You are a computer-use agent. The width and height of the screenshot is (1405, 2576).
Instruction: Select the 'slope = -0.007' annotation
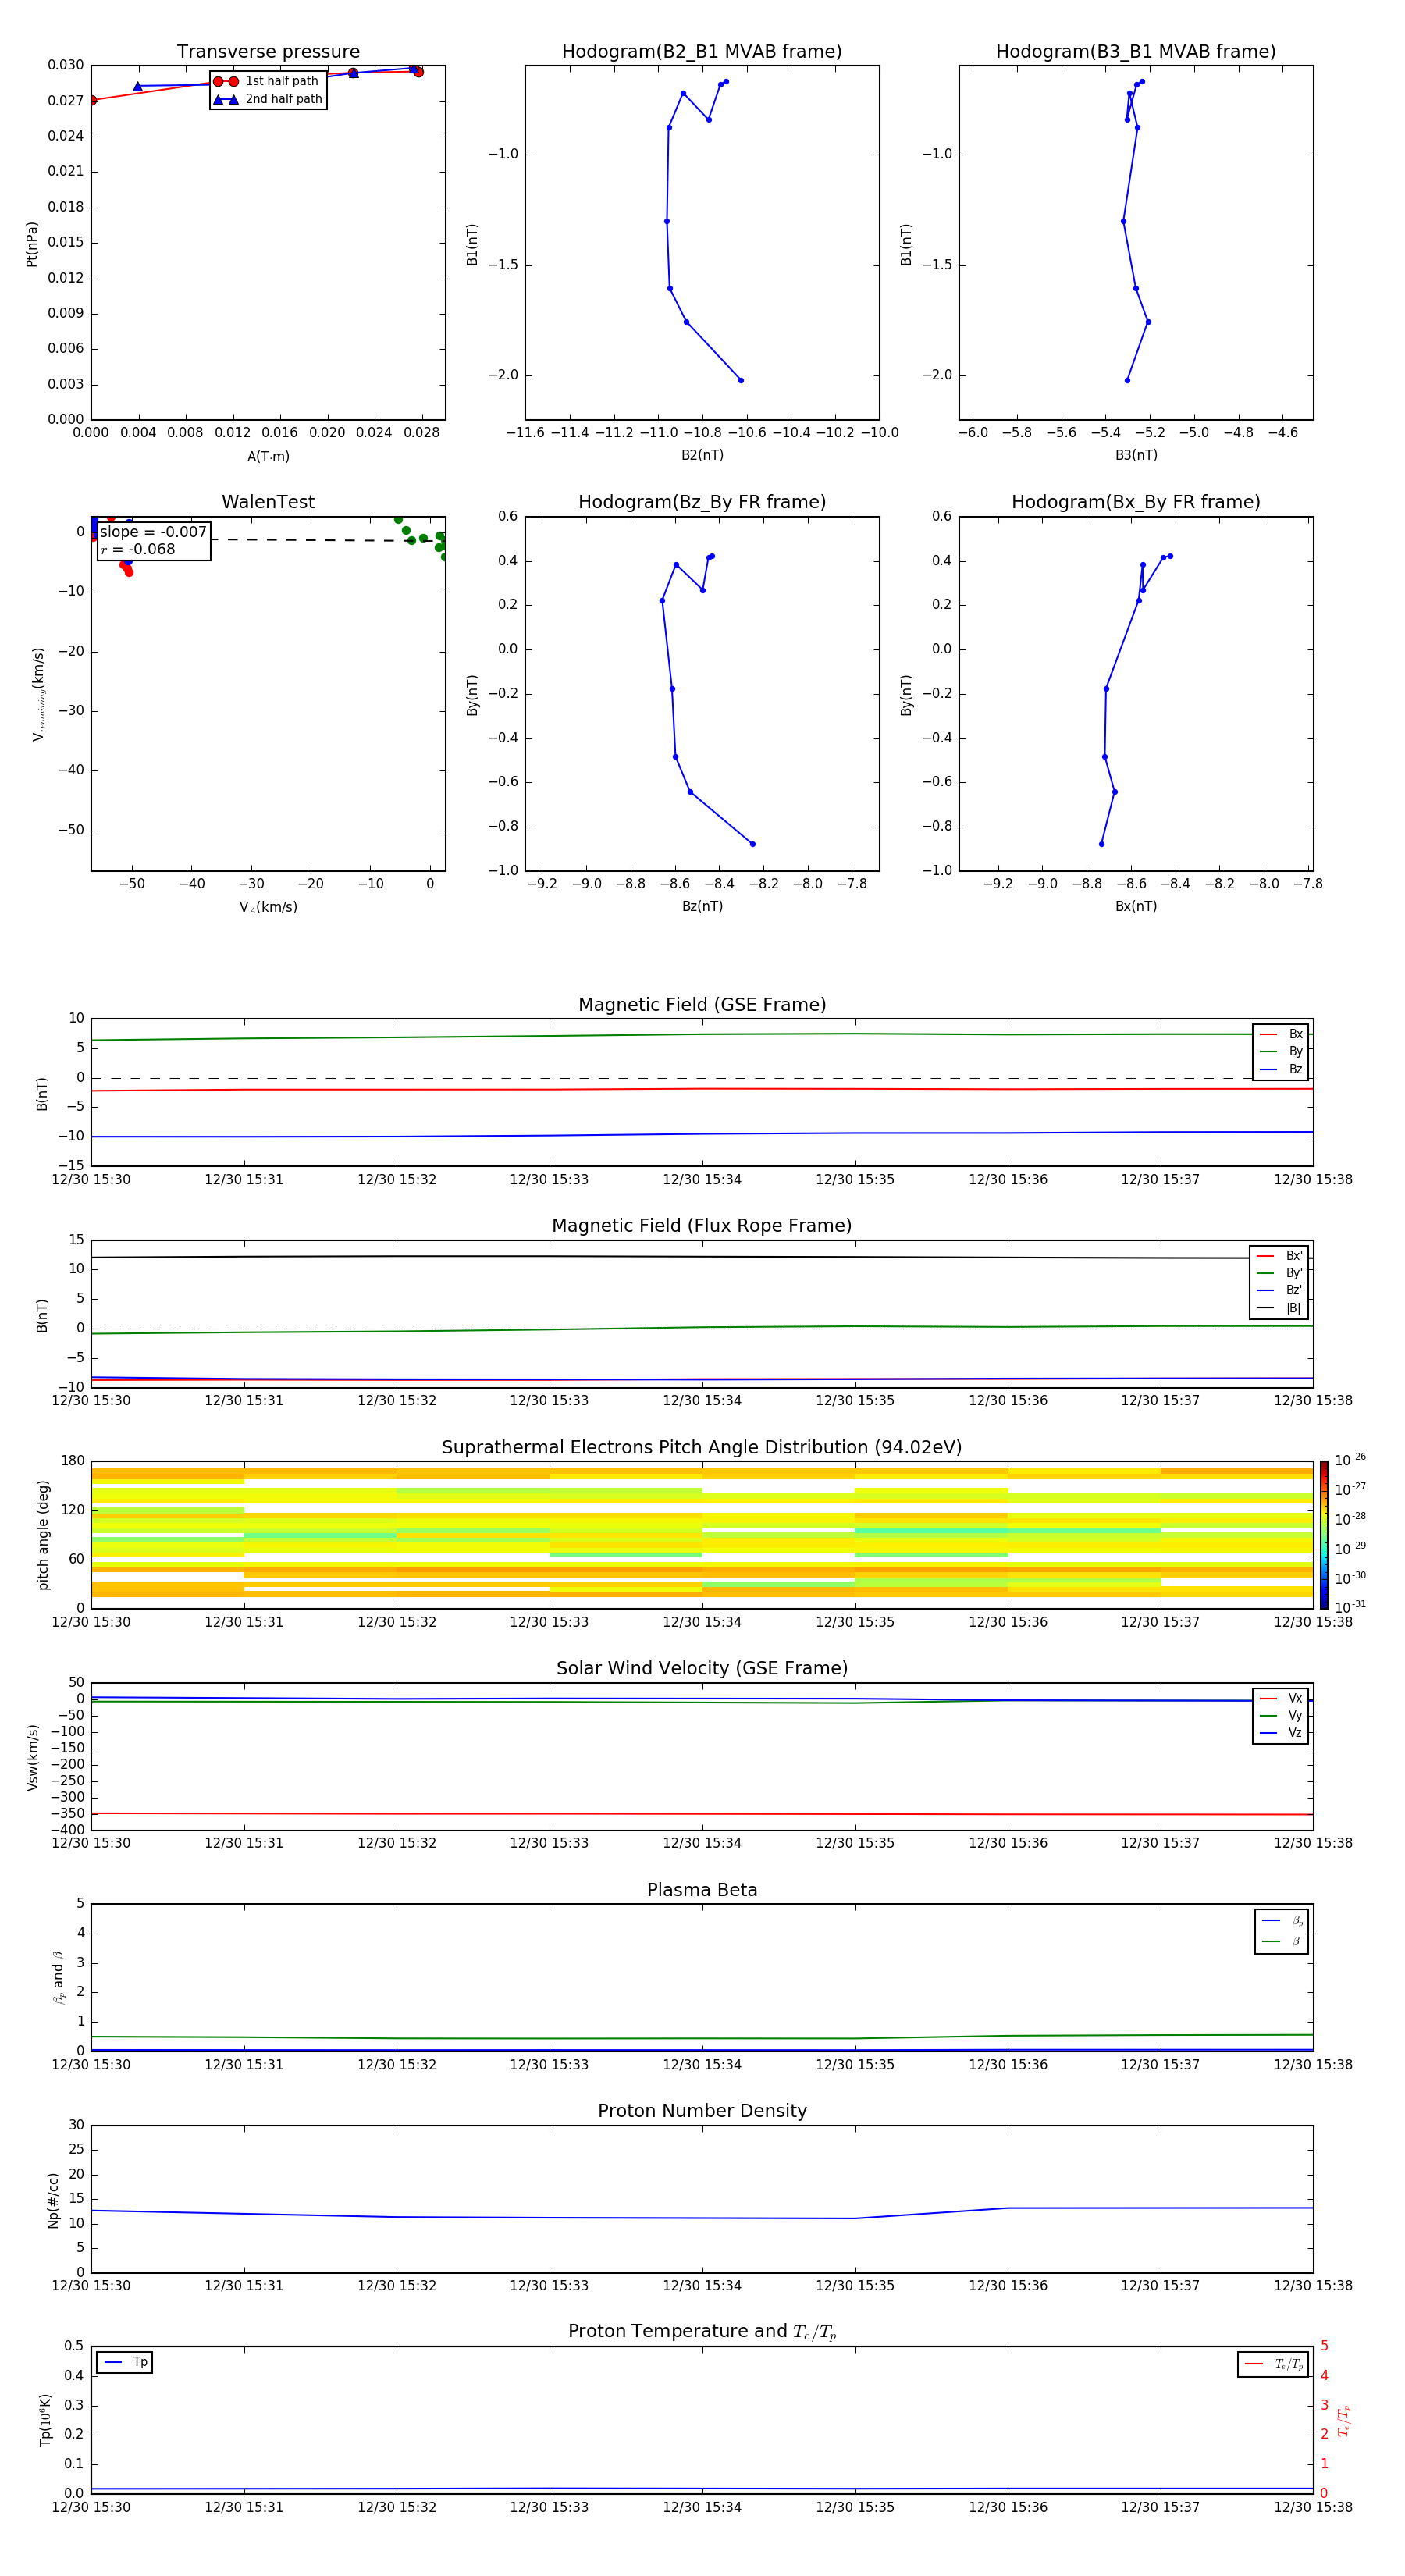(153, 532)
